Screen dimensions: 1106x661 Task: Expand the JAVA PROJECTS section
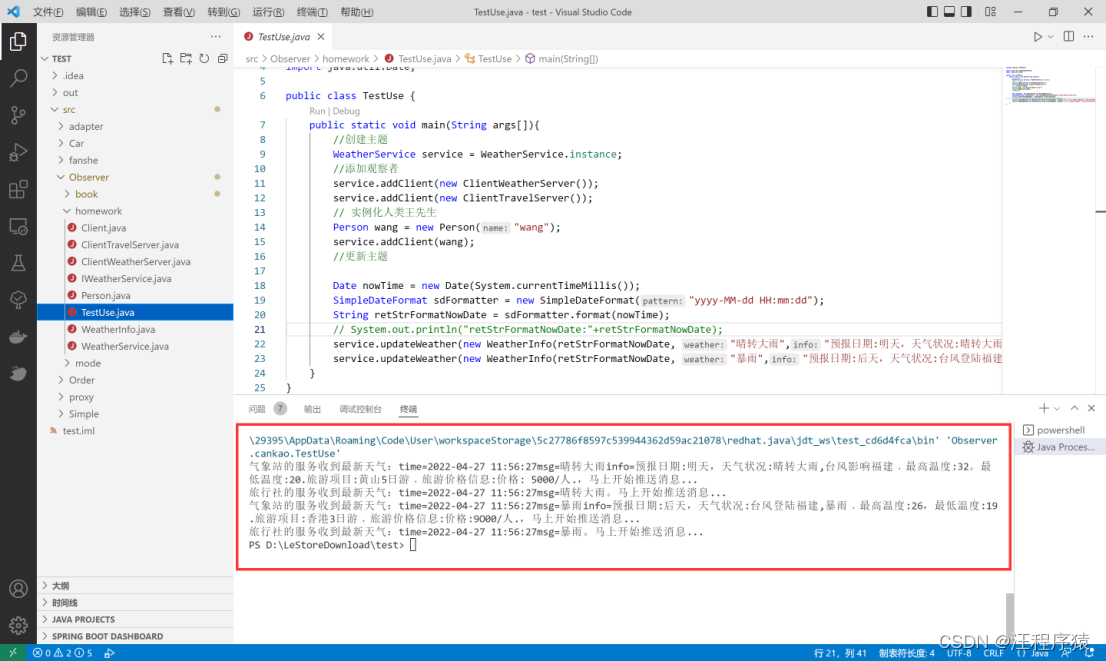(x=135, y=619)
